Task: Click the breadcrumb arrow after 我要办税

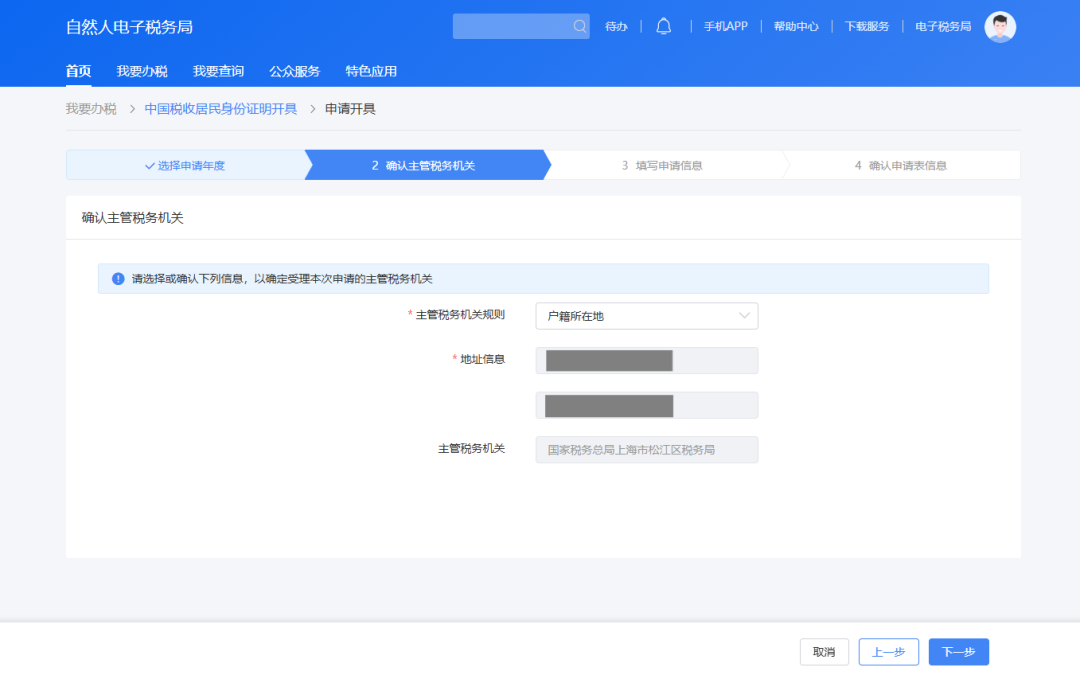Action: (x=131, y=109)
